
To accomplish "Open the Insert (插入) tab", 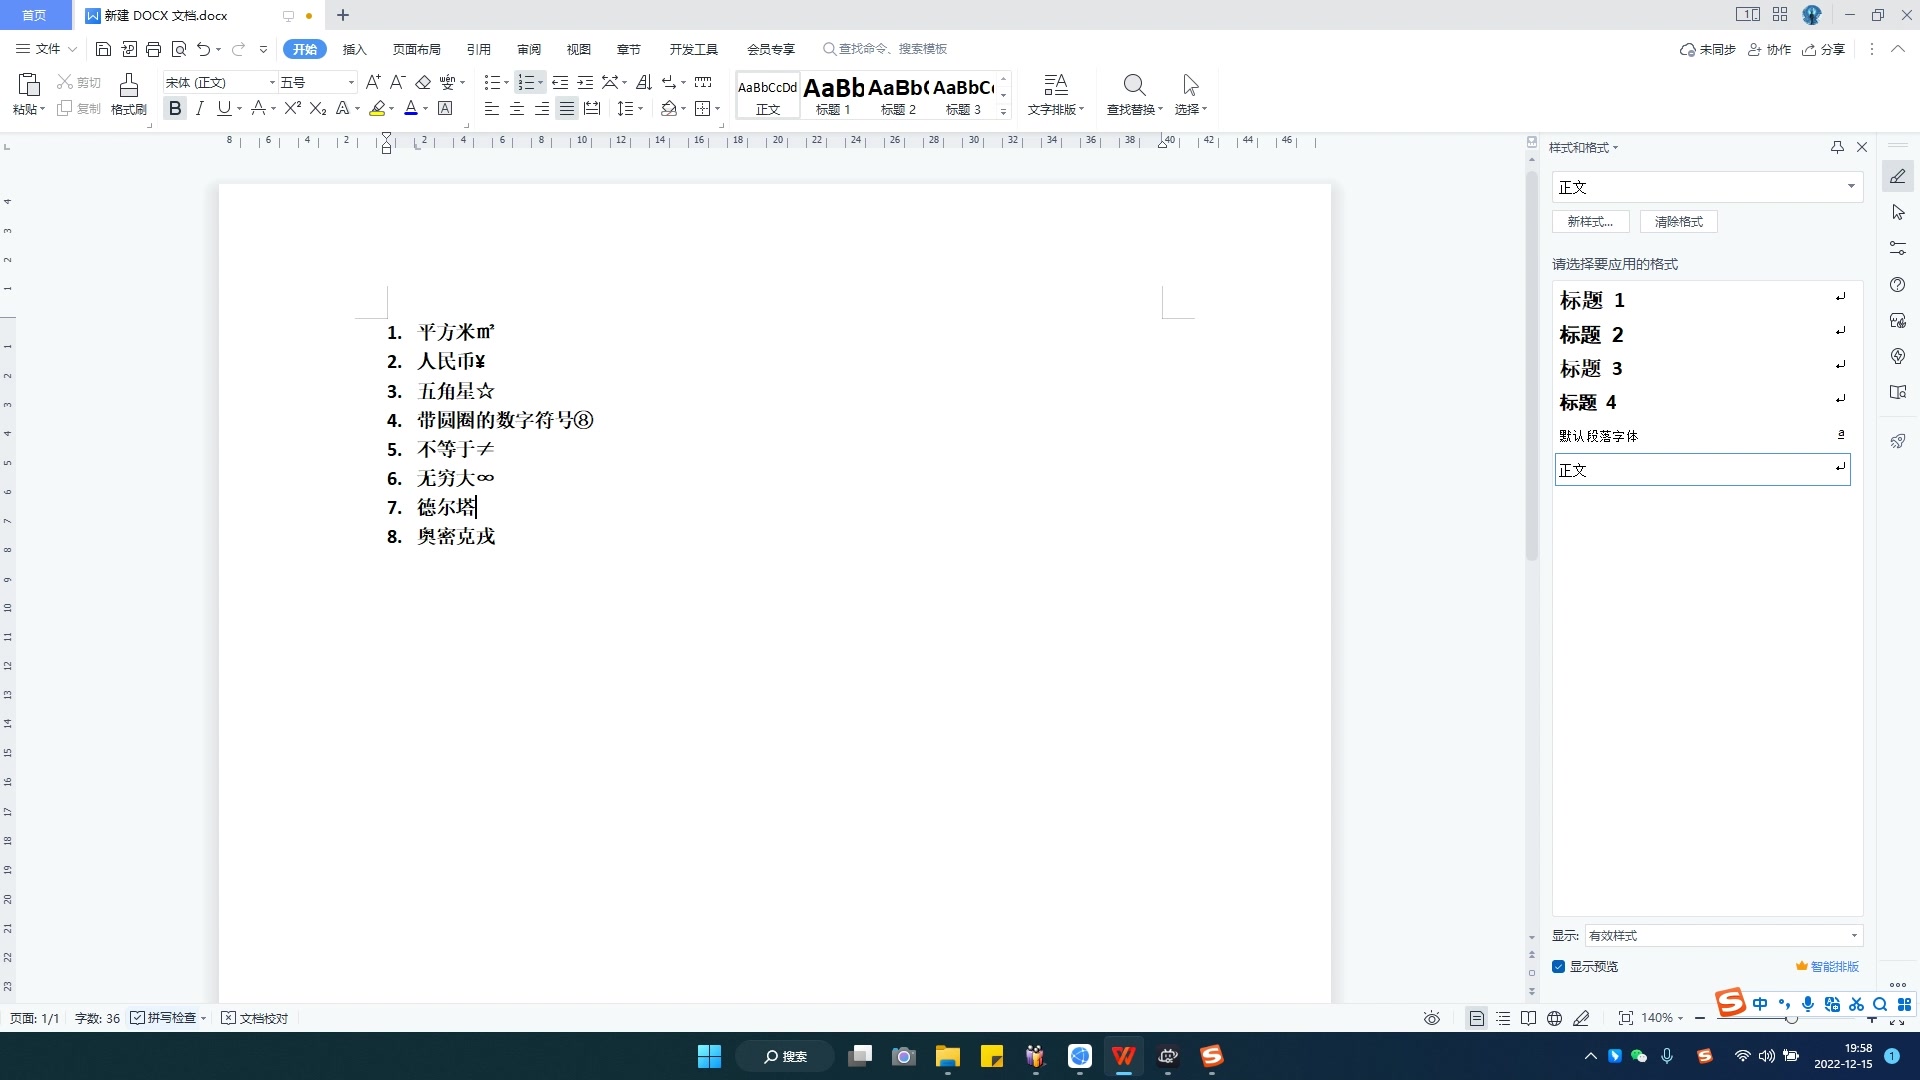I will (354, 49).
